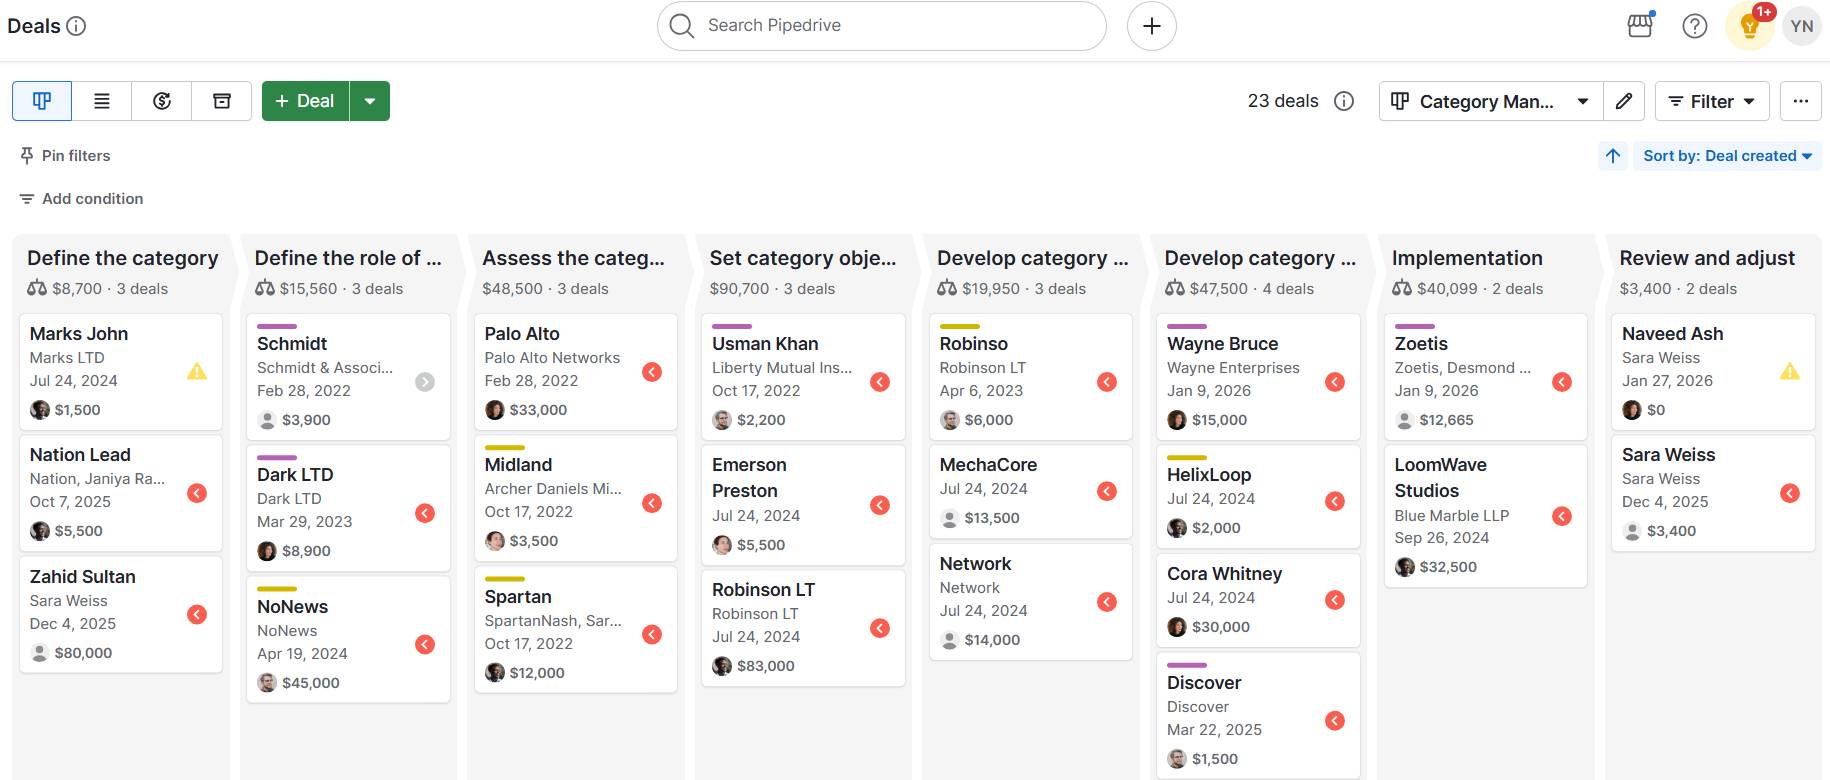Click Usman Khan overdue activity icon
Screen dimensions: 1830x780
tap(880, 382)
